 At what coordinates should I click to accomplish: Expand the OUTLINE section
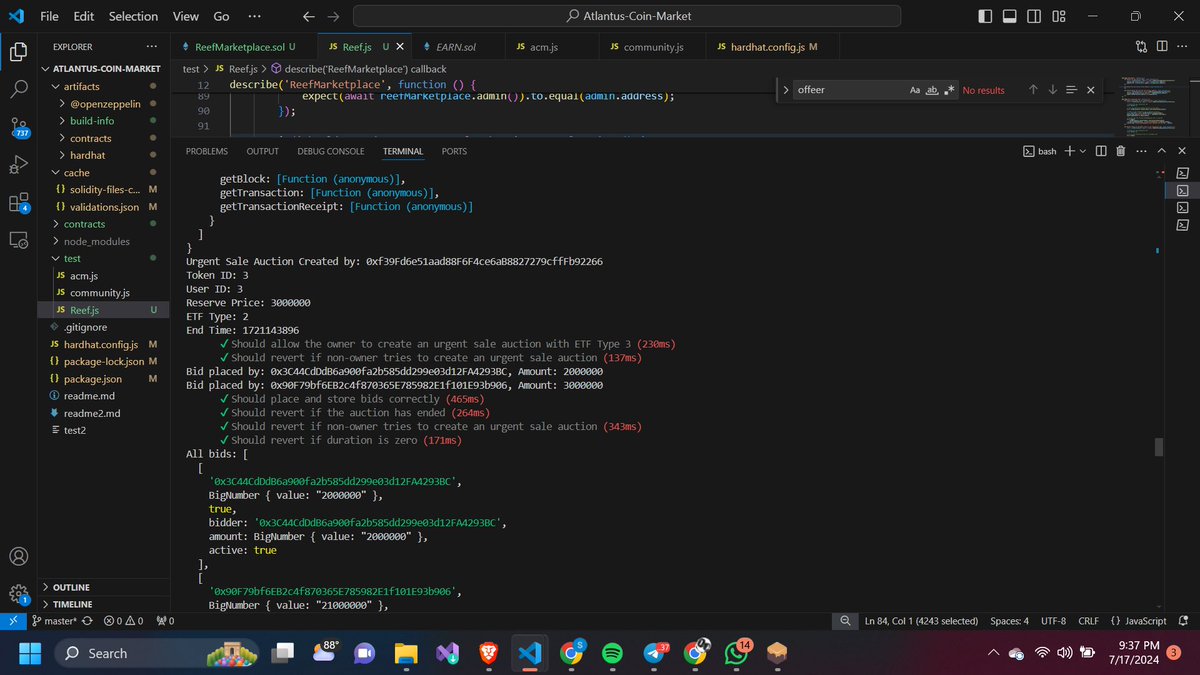(70, 587)
